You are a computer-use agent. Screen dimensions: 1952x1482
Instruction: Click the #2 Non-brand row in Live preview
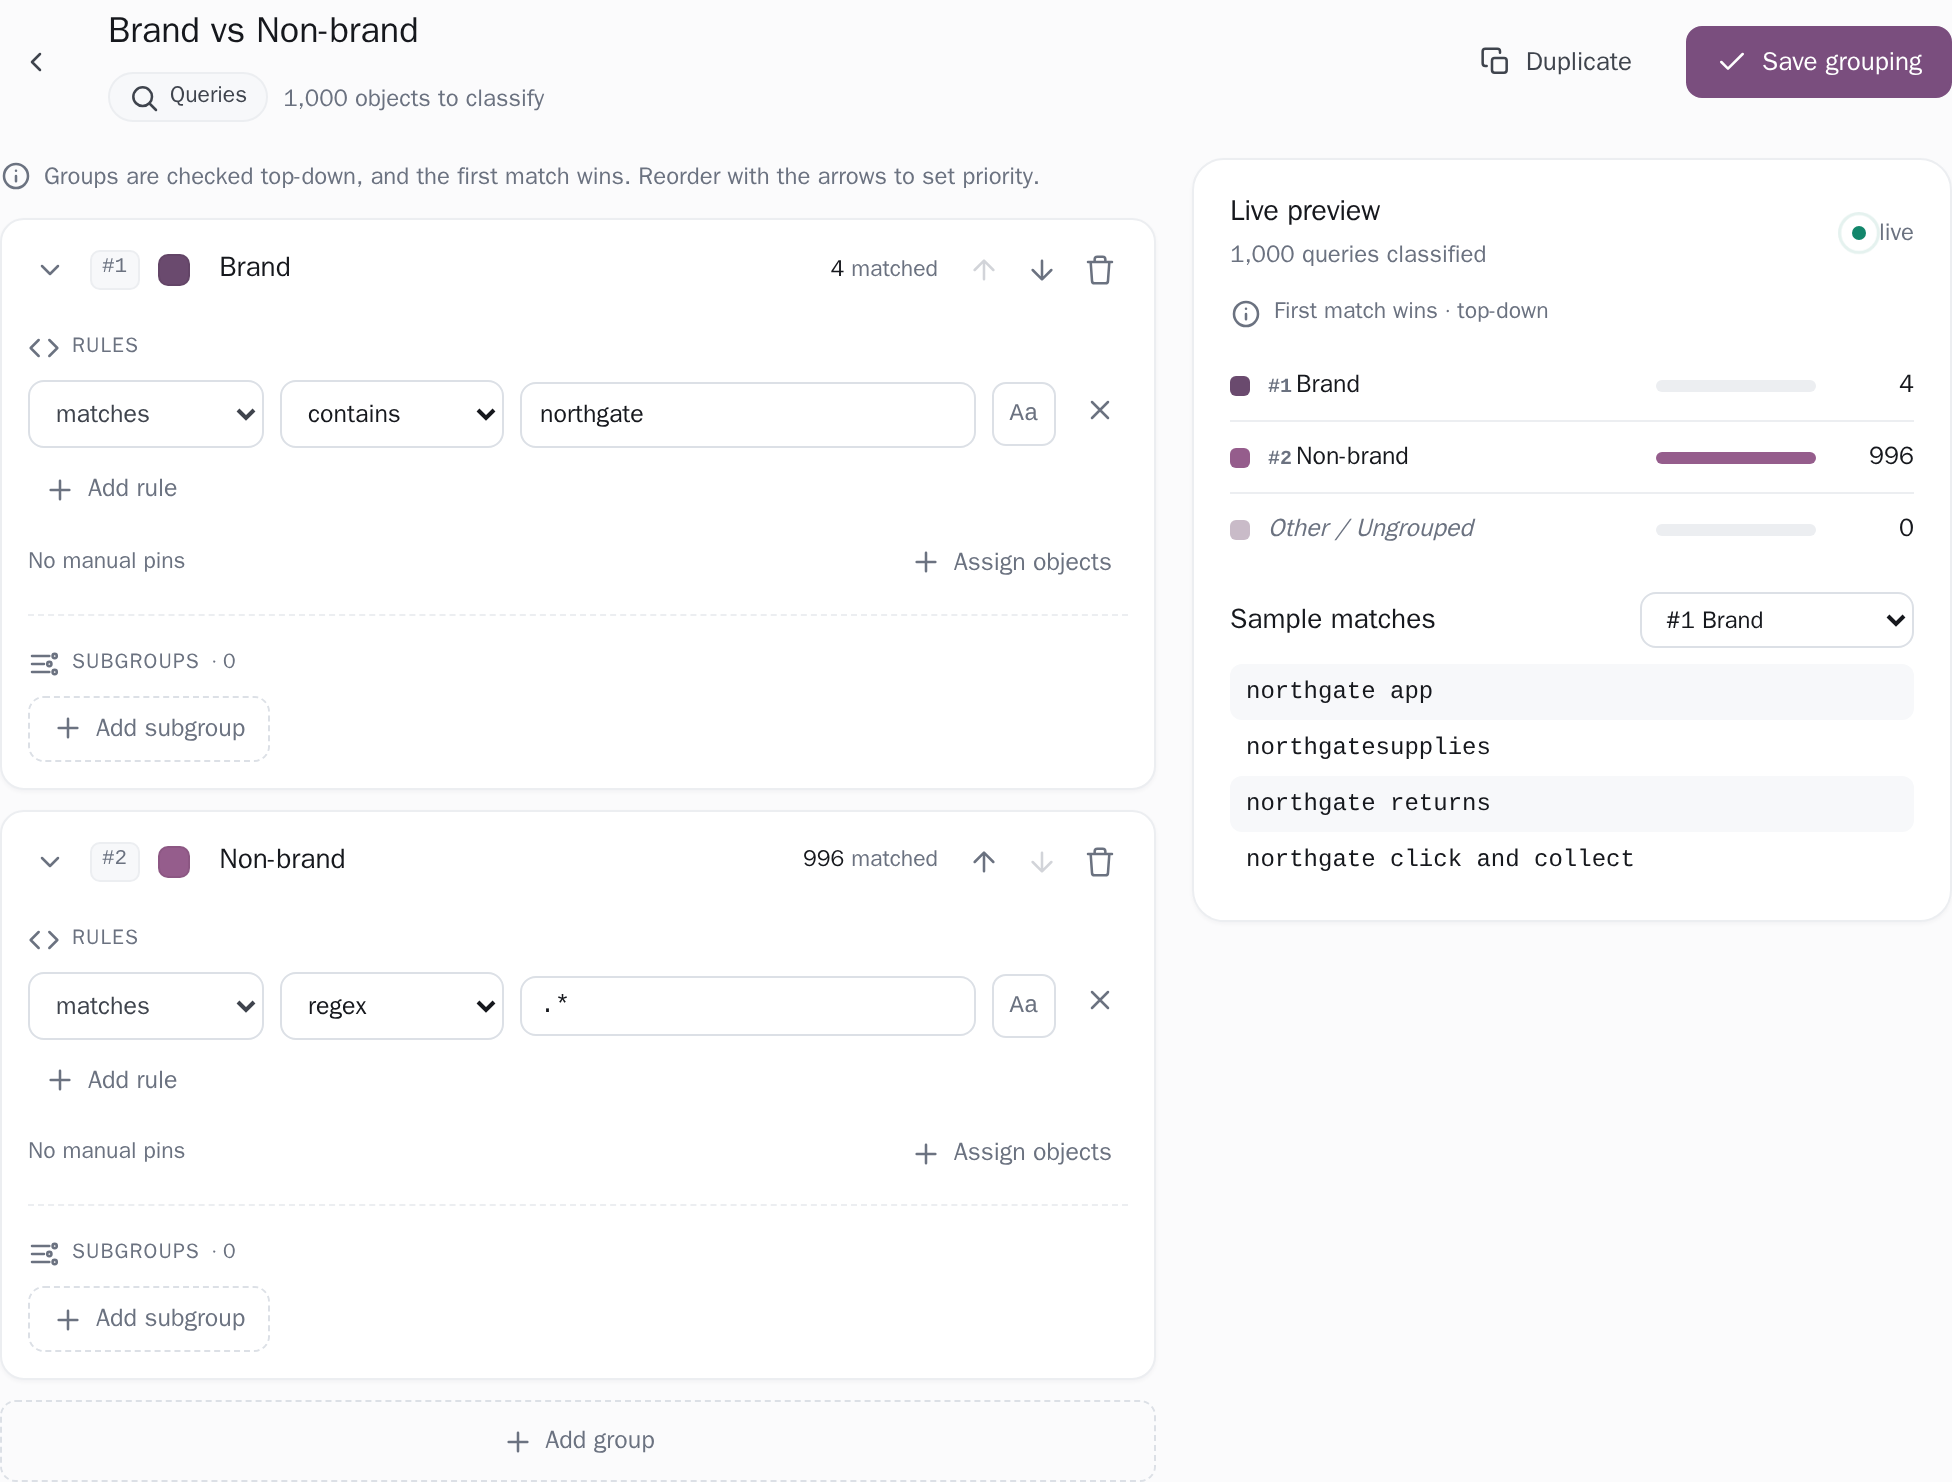pos(1572,457)
